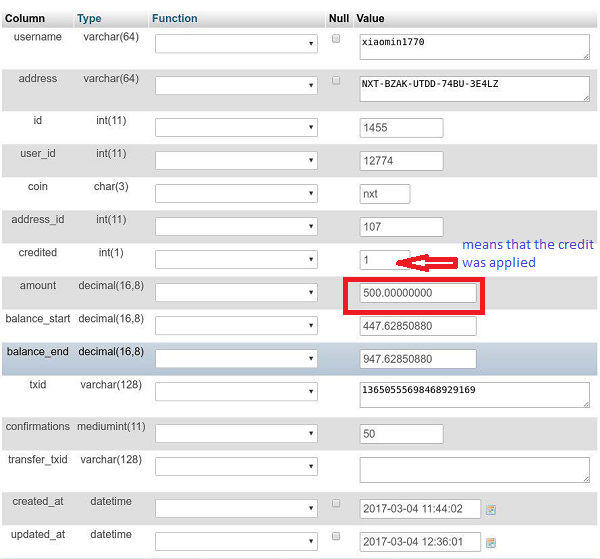Open the Function dropdown for username
Viewport: 600px width, 559px height.
coord(236,44)
